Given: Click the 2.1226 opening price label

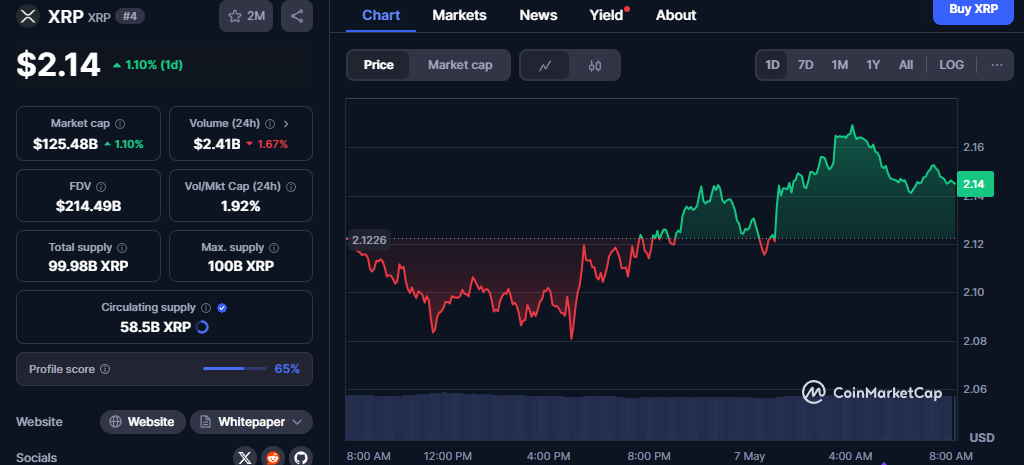Looking at the screenshot, I should click(x=369, y=240).
